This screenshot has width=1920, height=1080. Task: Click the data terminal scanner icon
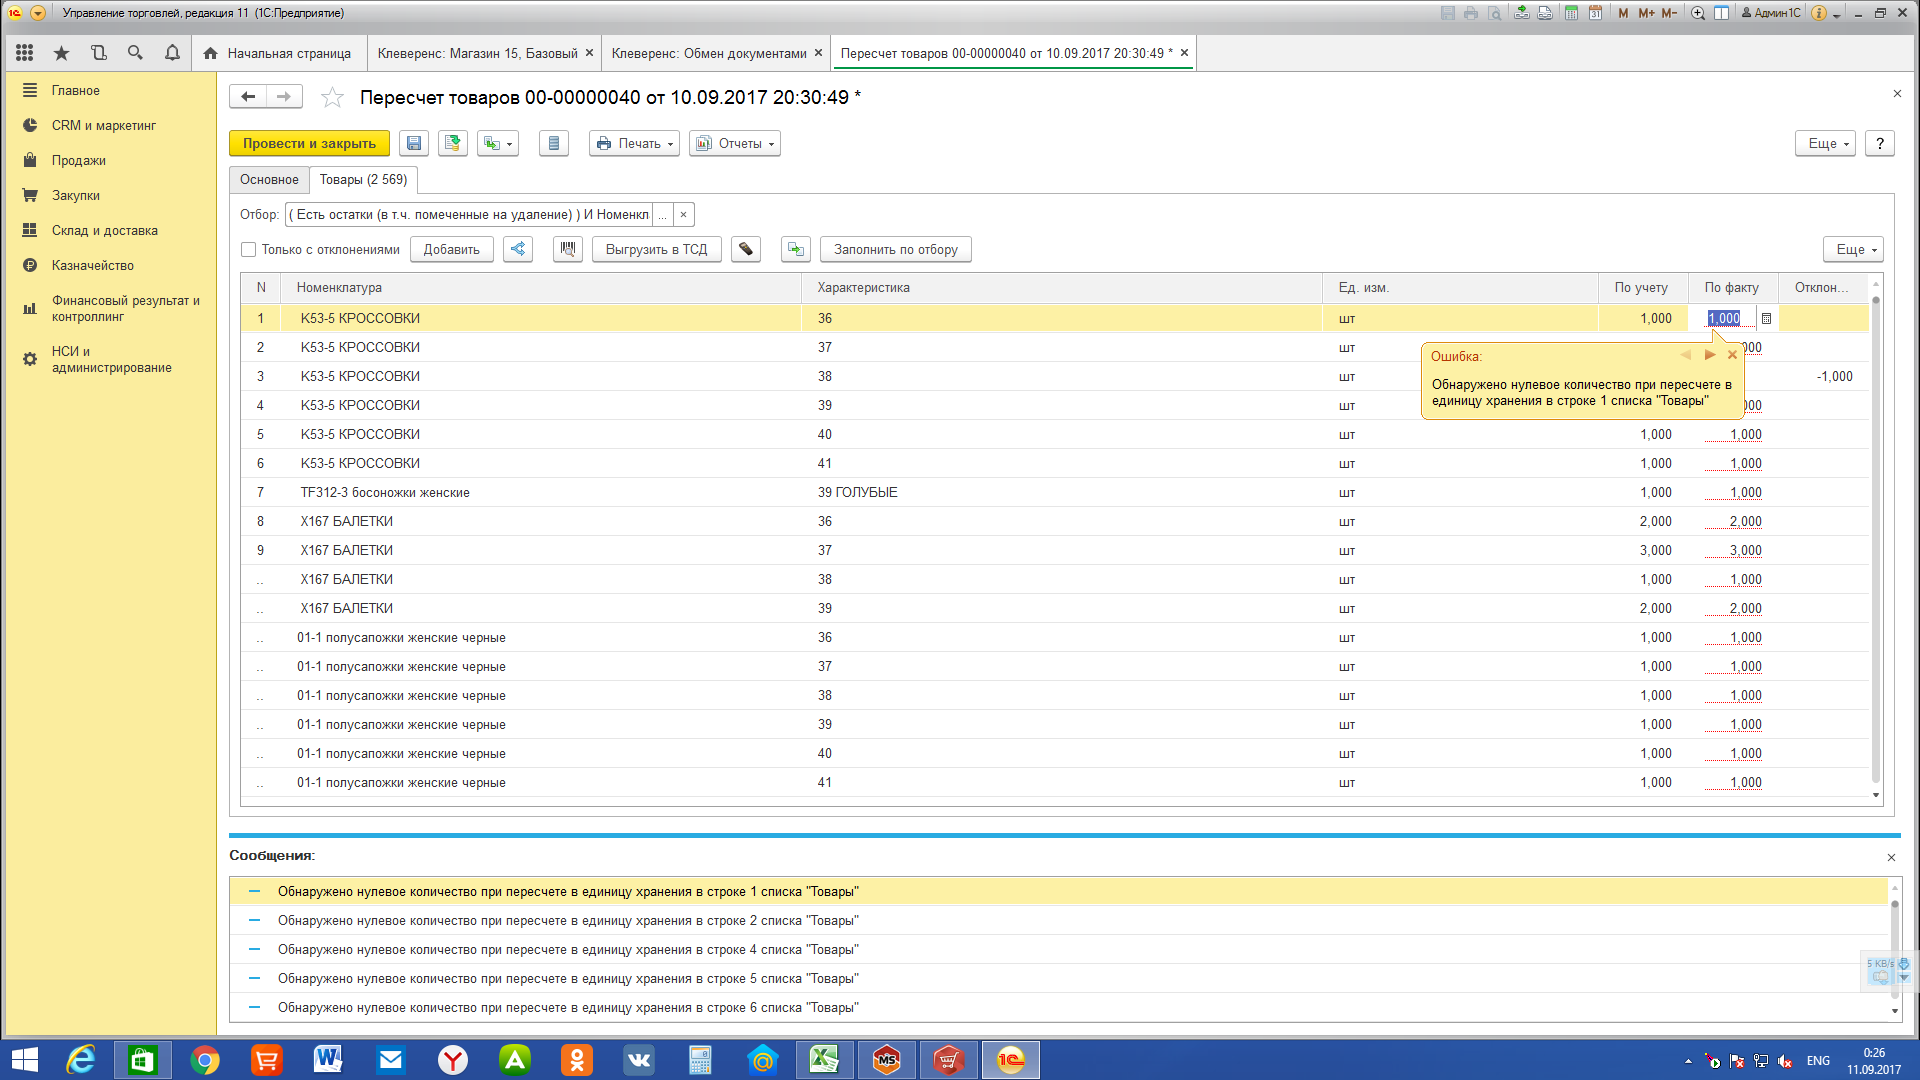(746, 250)
